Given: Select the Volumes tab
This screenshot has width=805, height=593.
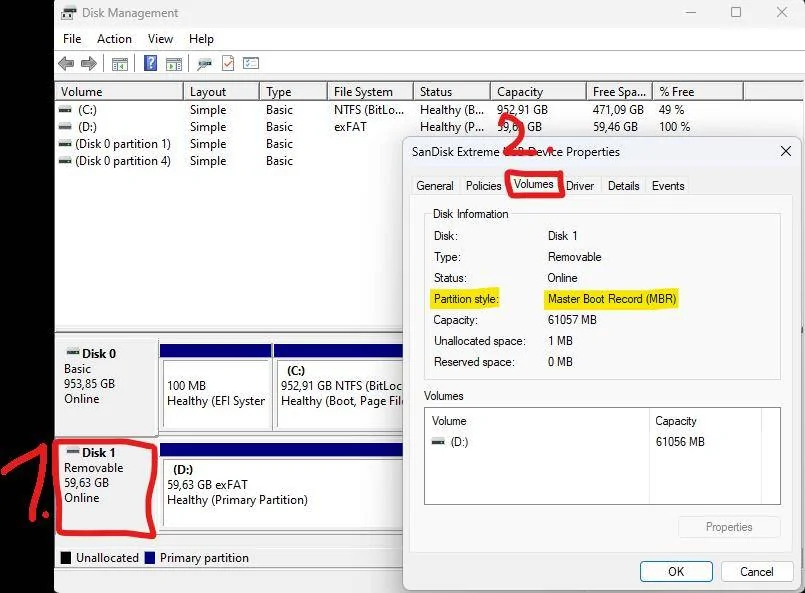Looking at the screenshot, I should tap(534, 184).
